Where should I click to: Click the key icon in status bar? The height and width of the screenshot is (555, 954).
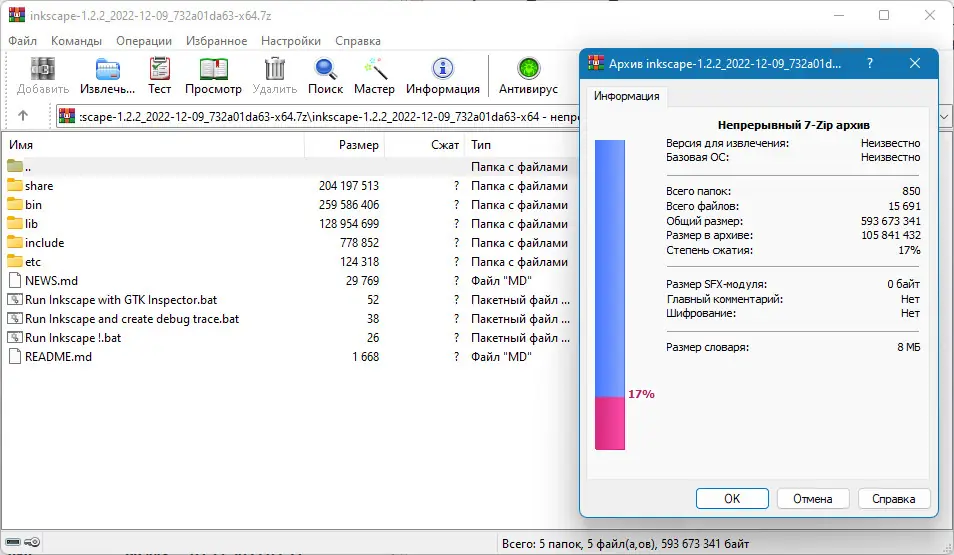[32, 542]
